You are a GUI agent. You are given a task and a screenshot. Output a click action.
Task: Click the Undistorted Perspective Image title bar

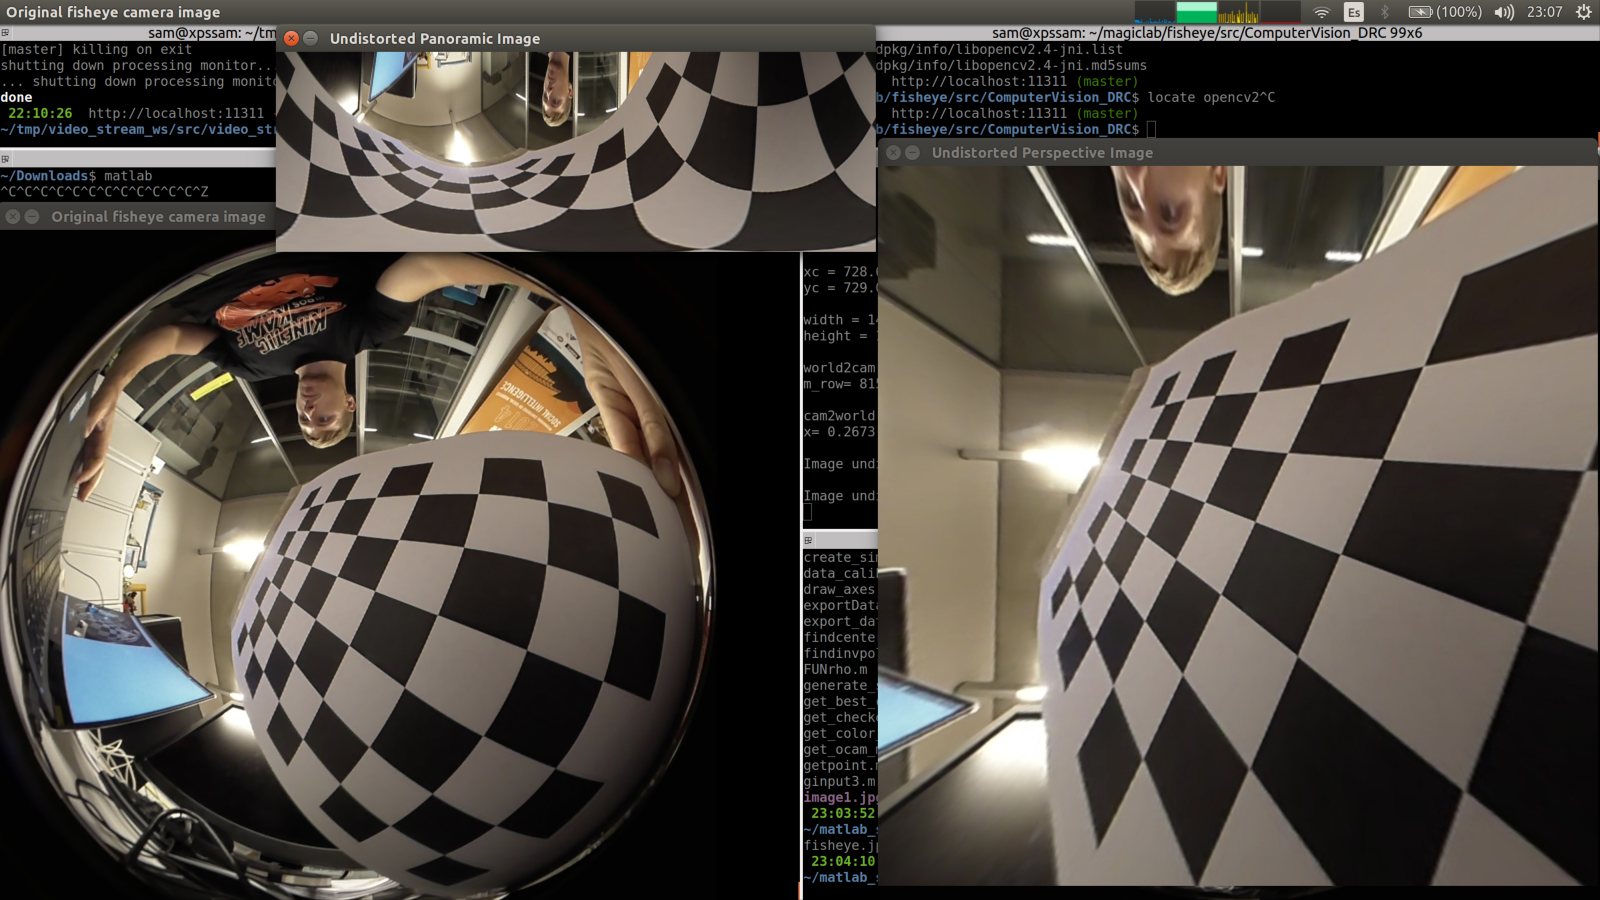tap(1238, 153)
